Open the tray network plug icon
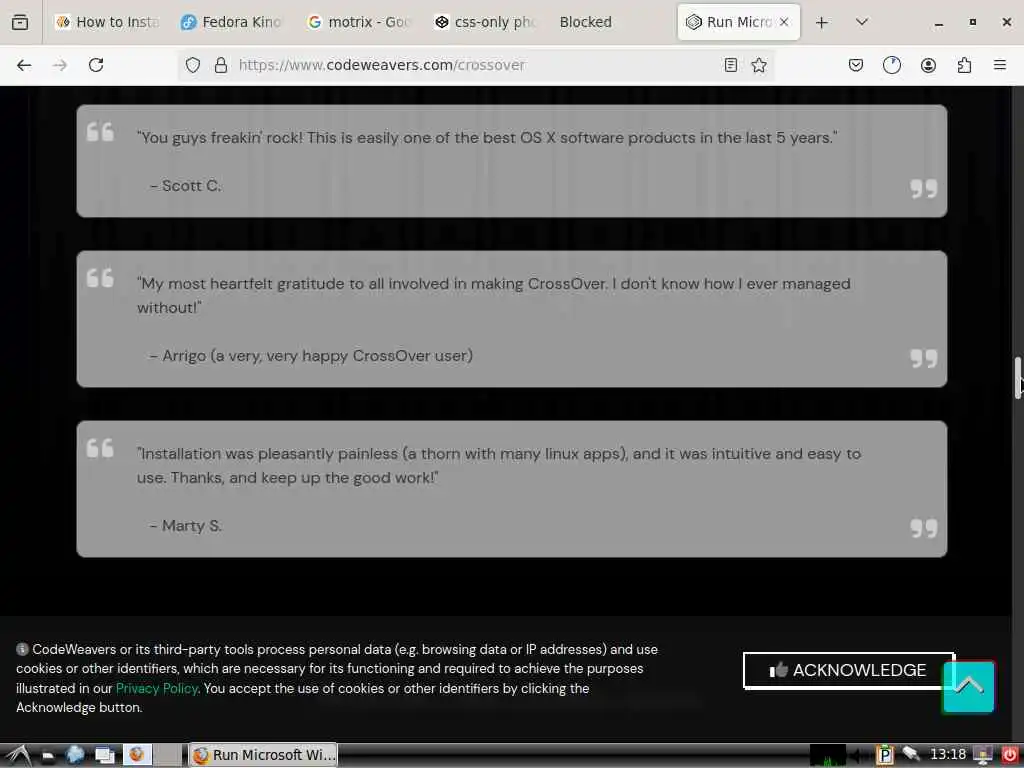The width and height of the screenshot is (1024, 768). tap(911, 754)
